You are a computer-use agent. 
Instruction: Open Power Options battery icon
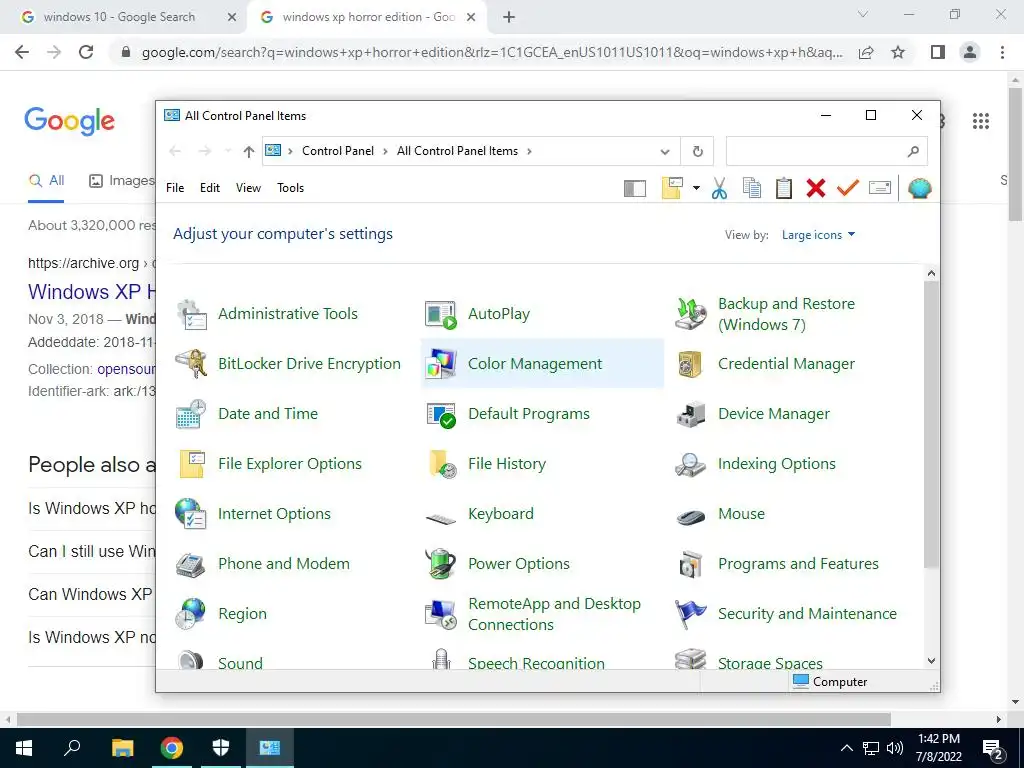441,564
